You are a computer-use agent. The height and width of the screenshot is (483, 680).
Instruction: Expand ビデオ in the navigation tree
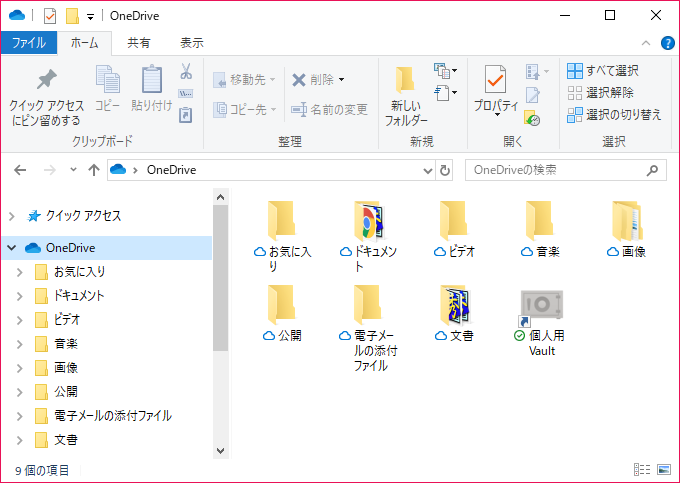tap(20, 320)
